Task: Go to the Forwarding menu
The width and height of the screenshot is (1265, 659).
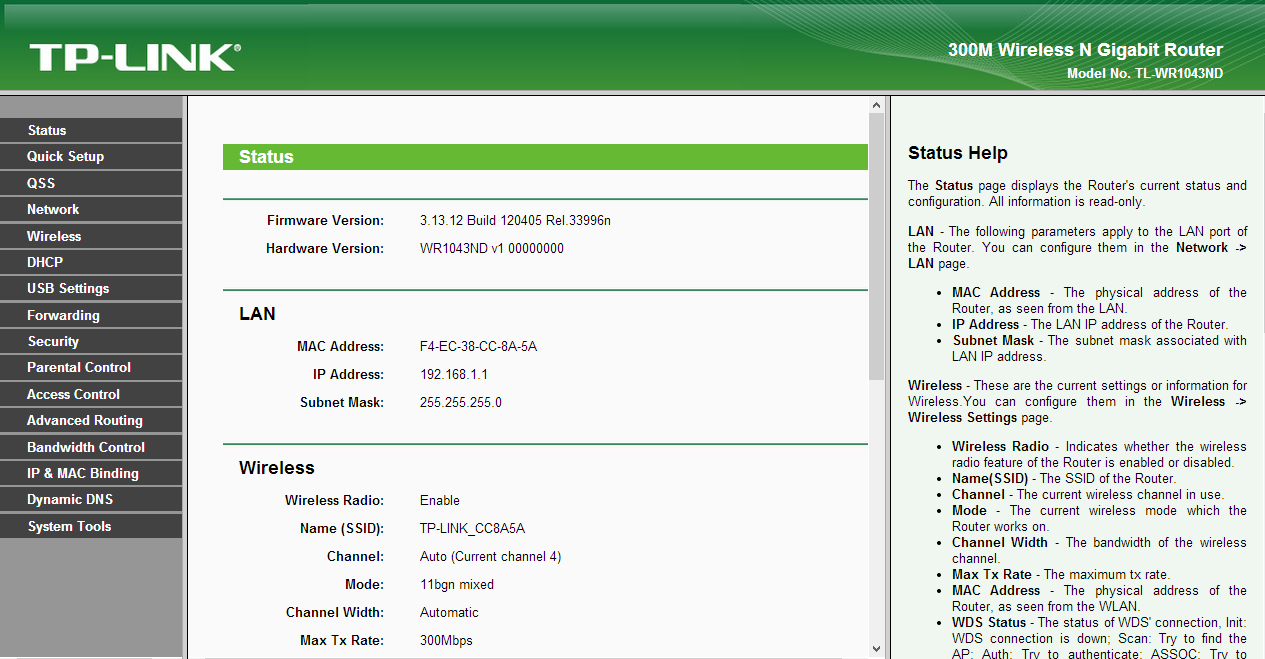Action: pos(91,315)
